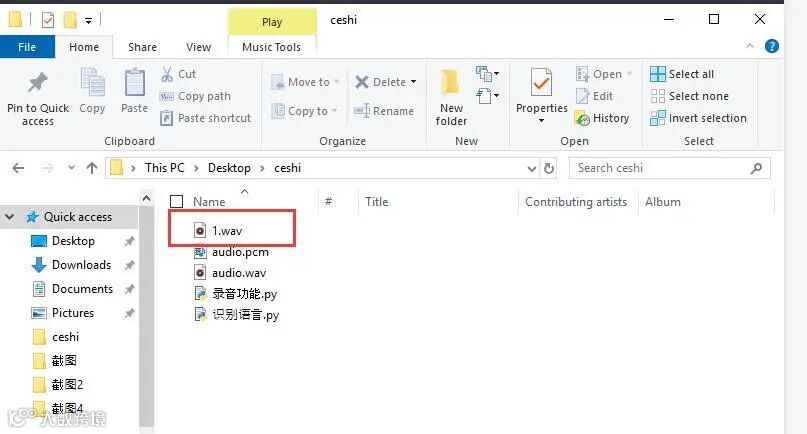Go up one folder level

92,168
